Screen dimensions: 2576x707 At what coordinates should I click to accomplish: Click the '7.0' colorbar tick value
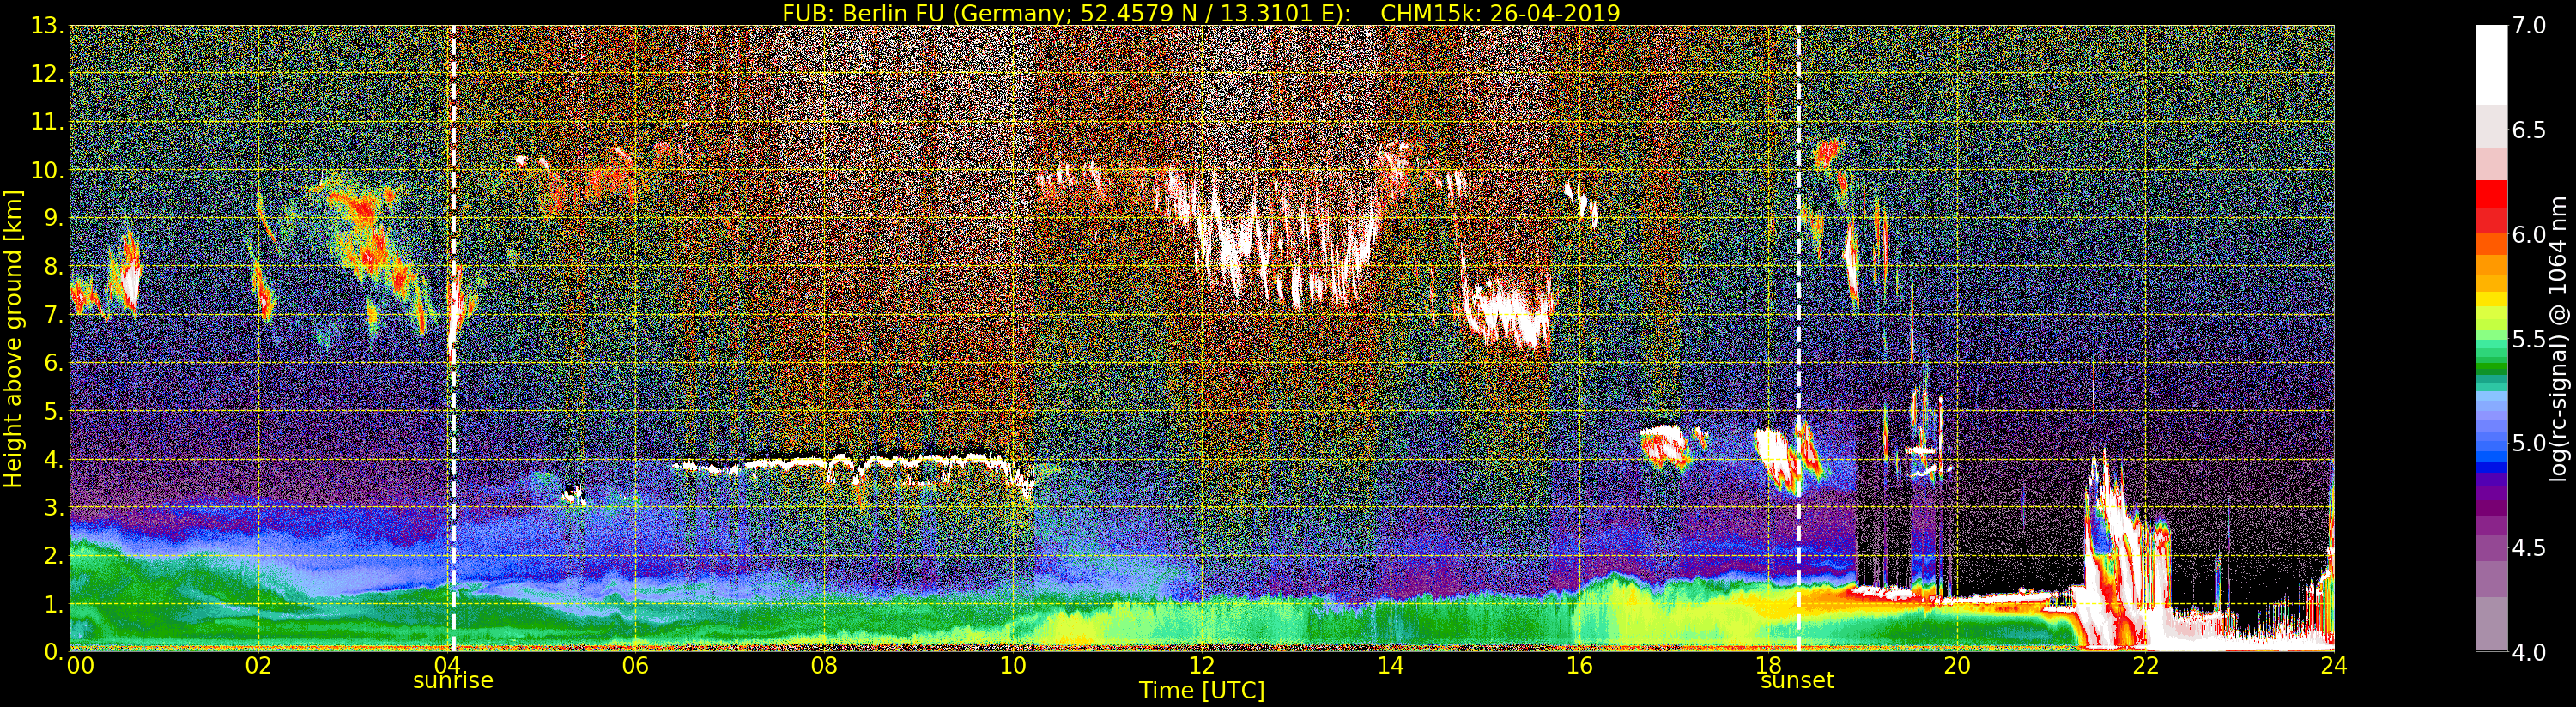click(2530, 26)
